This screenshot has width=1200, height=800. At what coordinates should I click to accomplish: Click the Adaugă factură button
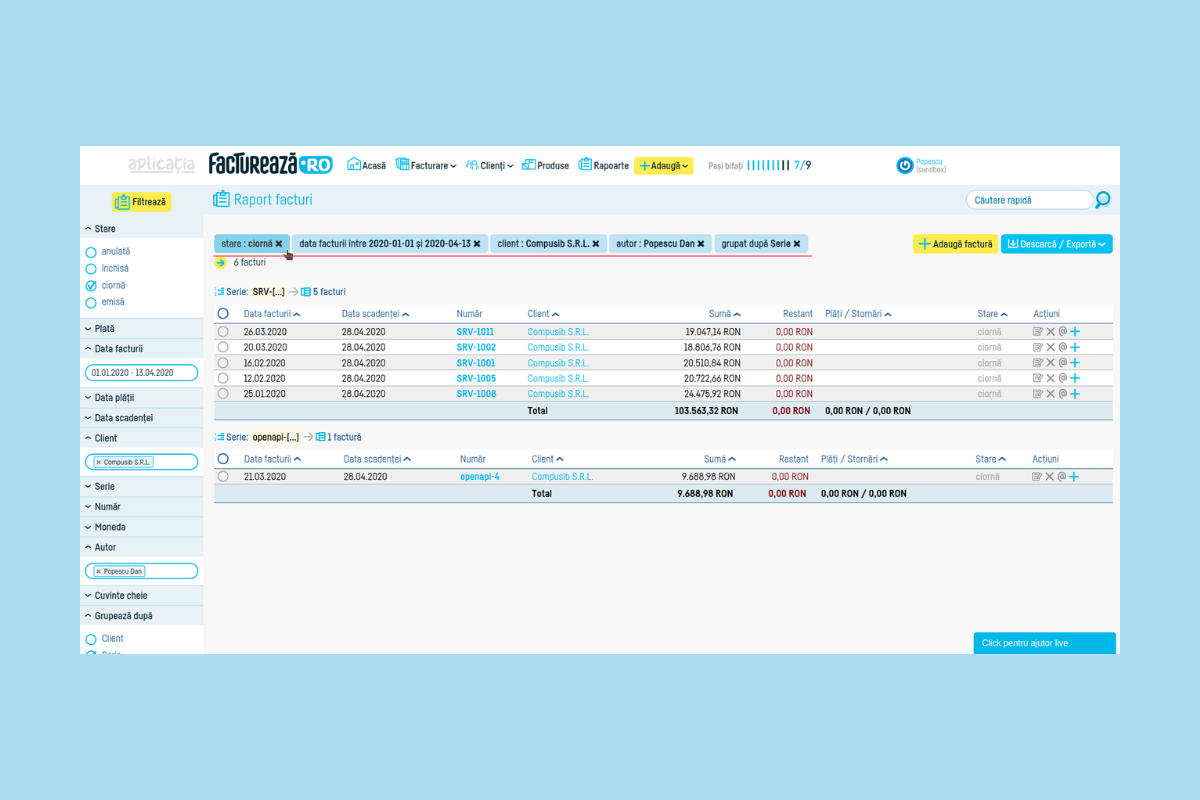click(955, 244)
